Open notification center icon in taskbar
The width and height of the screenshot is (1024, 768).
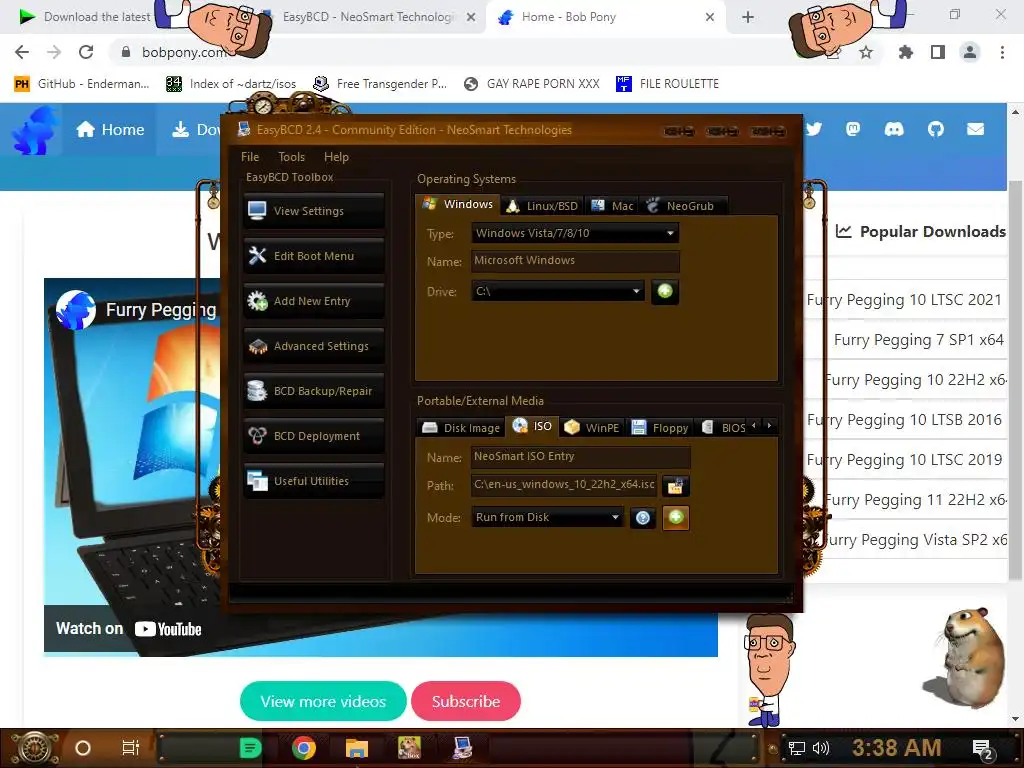click(983, 749)
